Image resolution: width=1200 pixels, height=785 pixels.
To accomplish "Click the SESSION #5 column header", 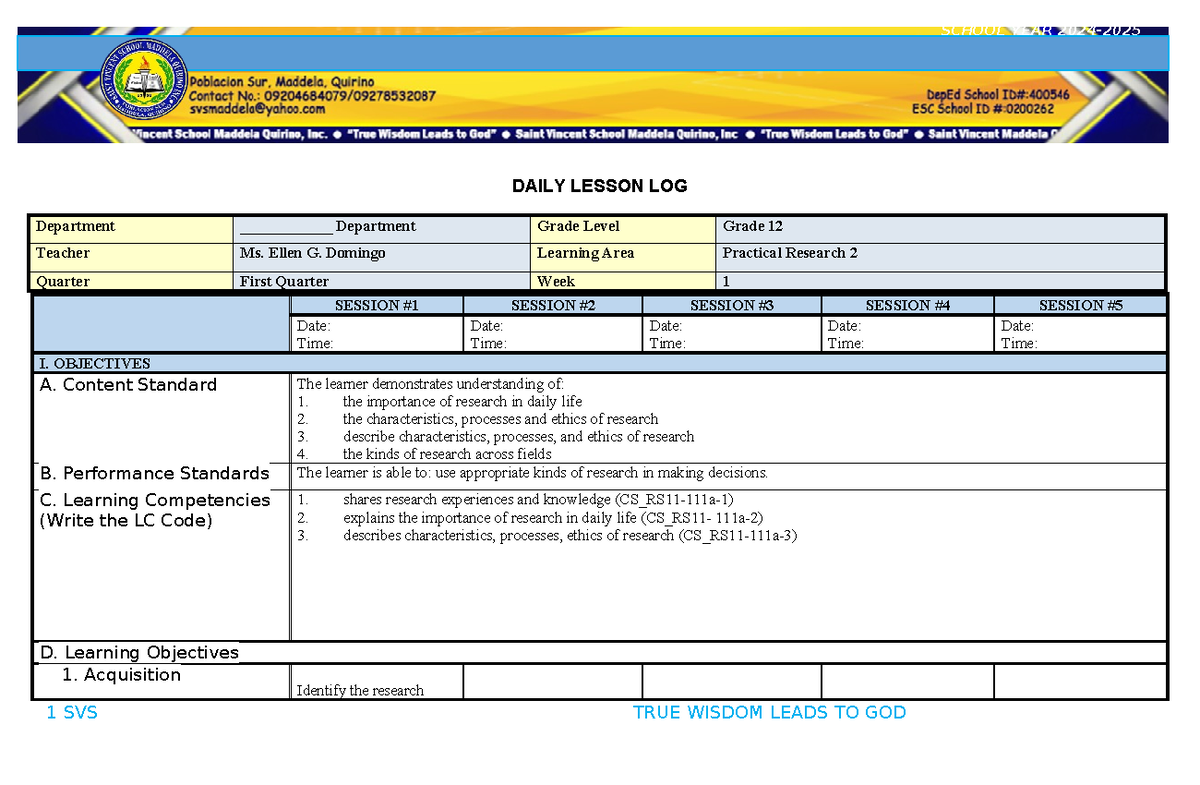I will 1080,305.
